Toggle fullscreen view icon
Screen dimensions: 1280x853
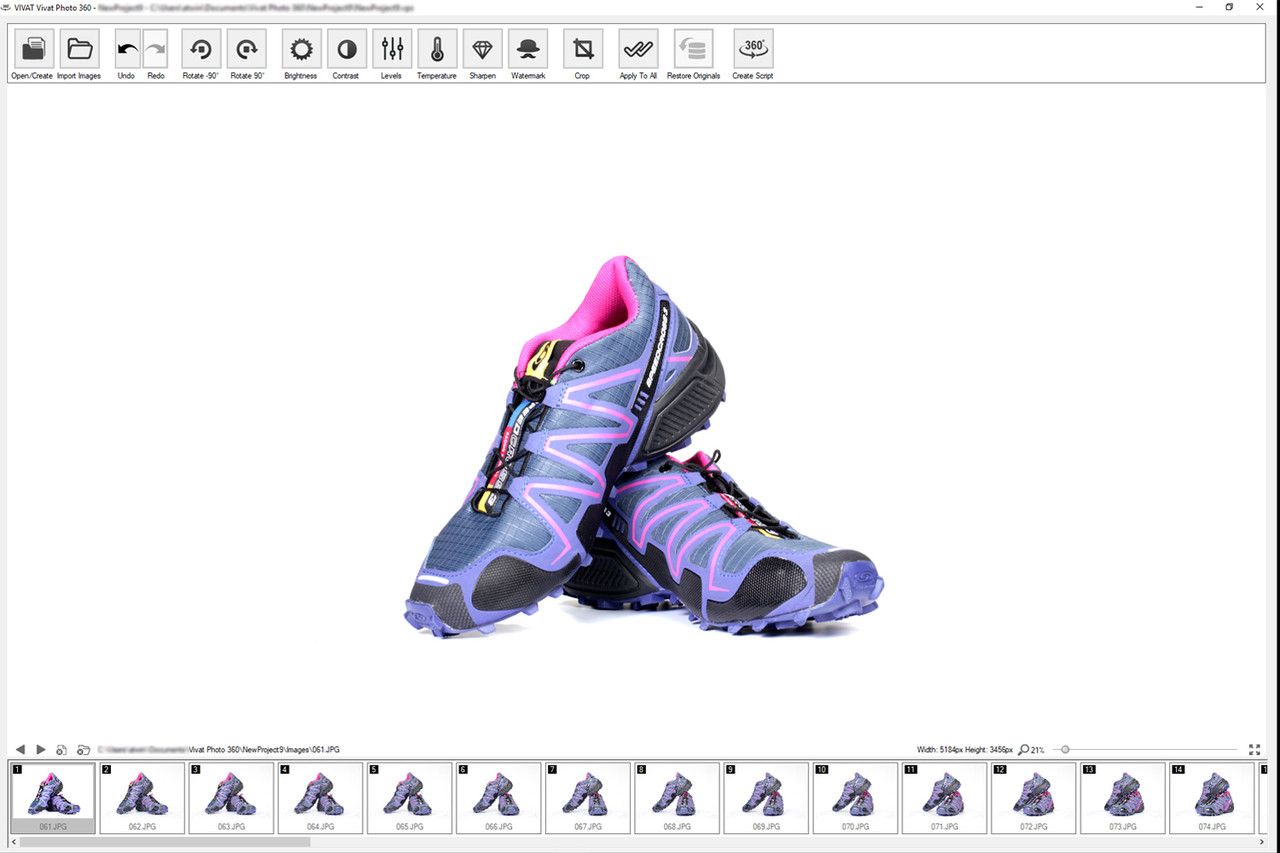tap(1255, 749)
